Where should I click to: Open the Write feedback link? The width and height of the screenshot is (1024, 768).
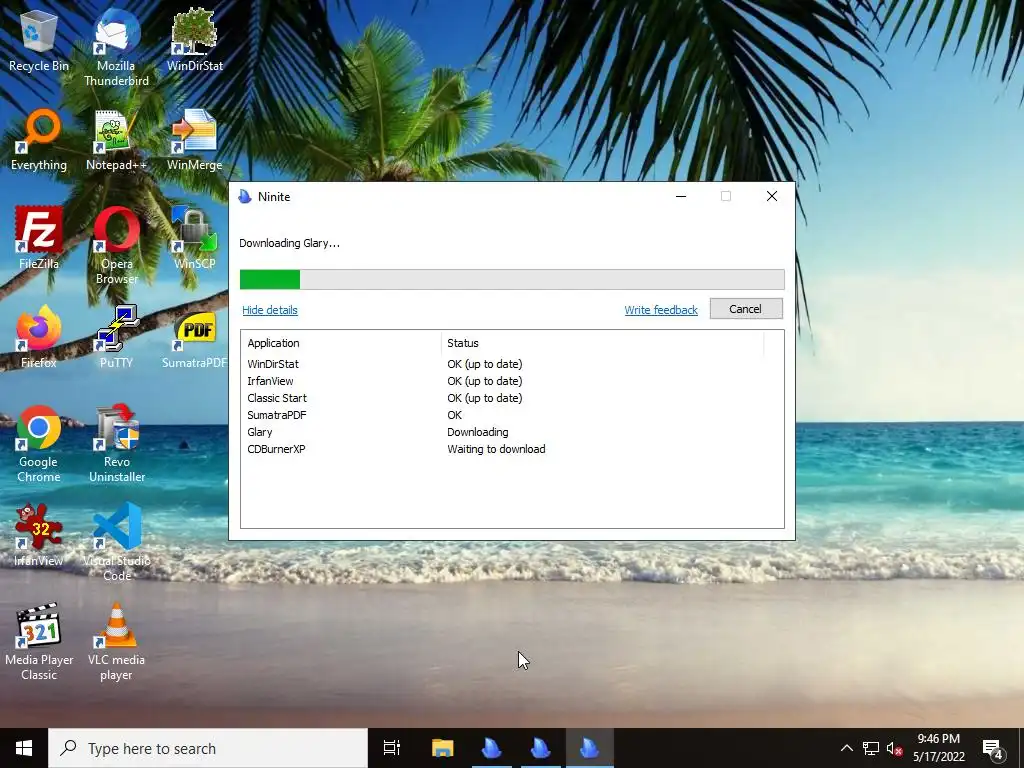661,310
